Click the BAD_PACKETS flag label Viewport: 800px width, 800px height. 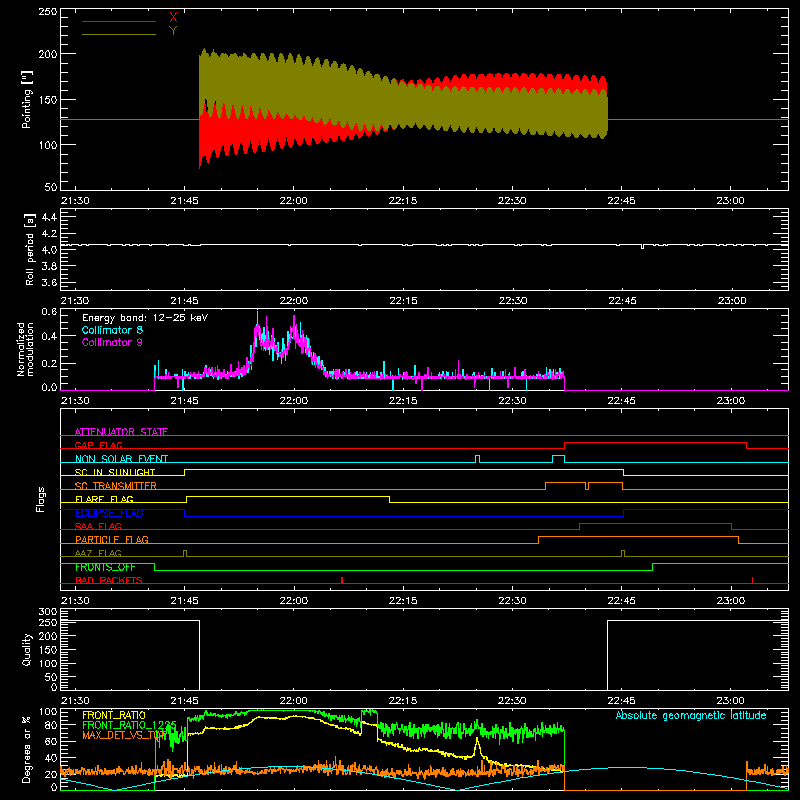[109, 580]
